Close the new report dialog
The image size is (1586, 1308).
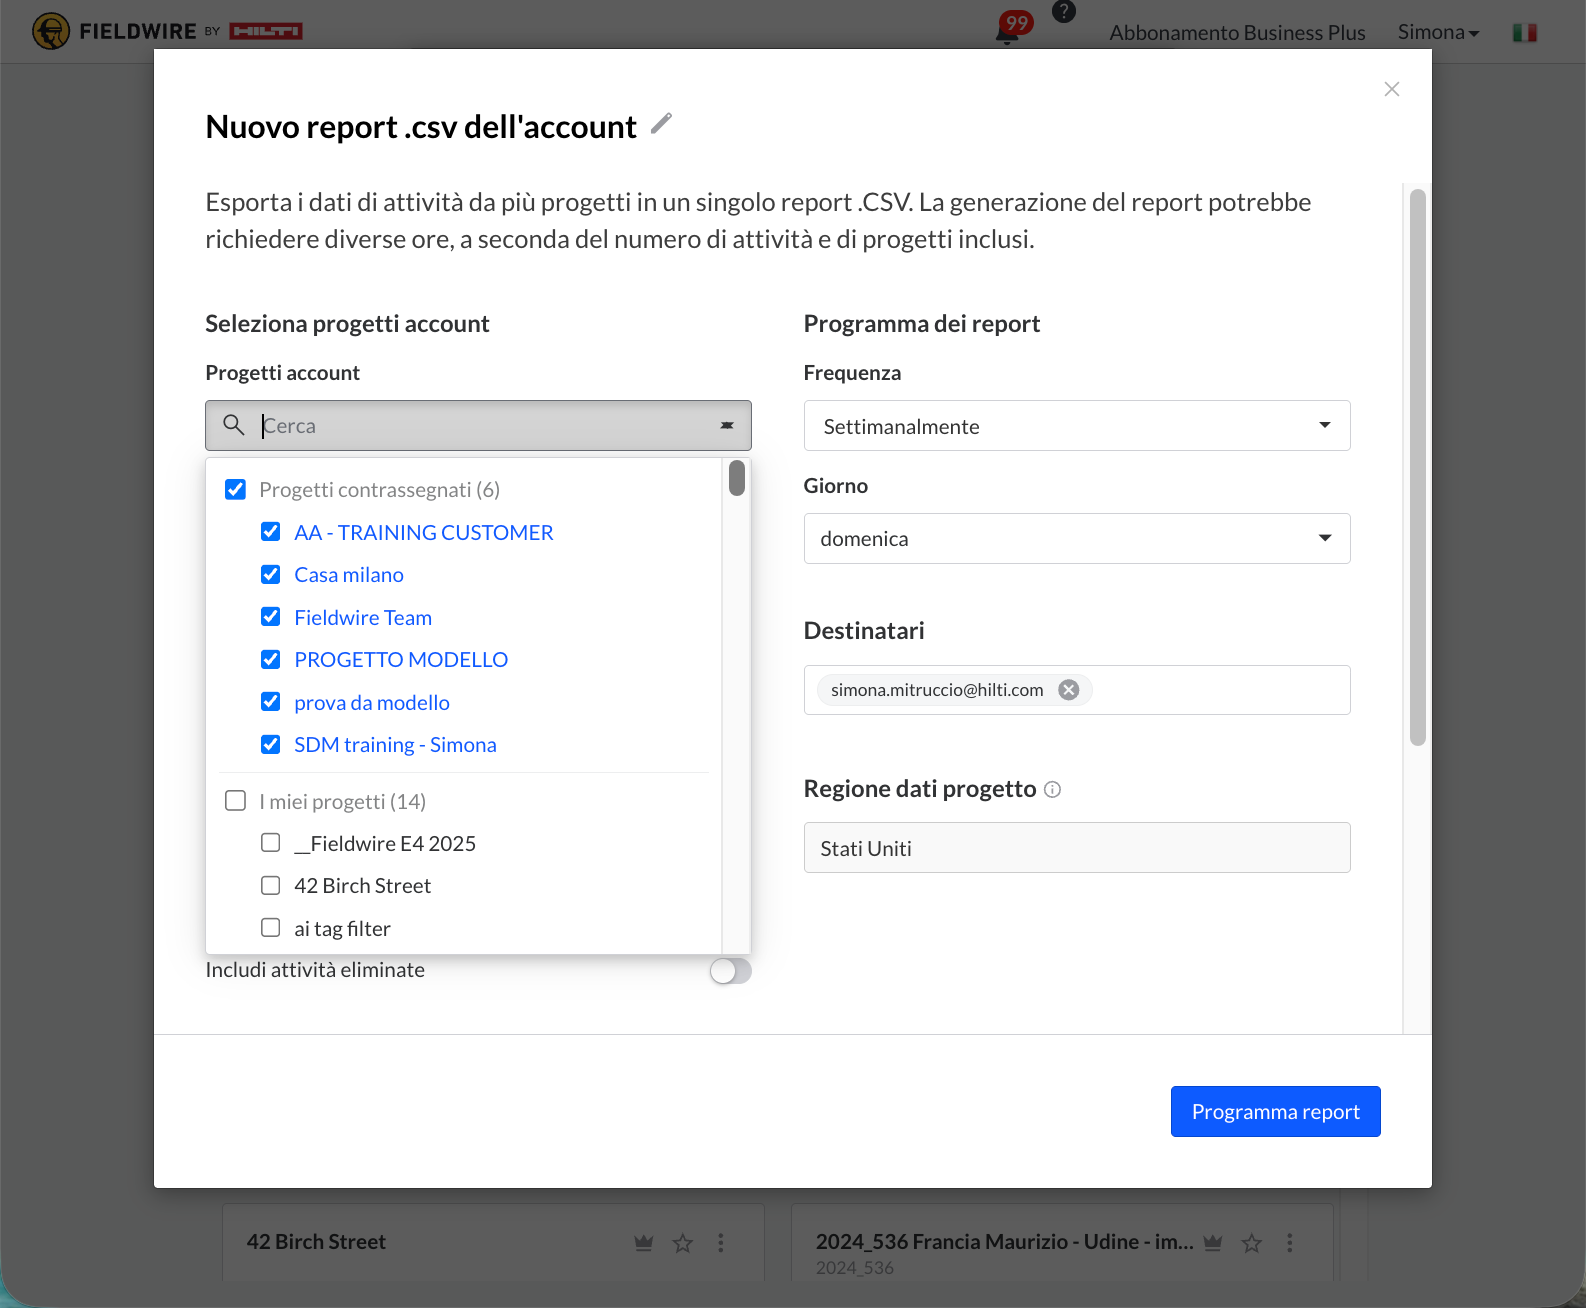[x=1391, y=89]
